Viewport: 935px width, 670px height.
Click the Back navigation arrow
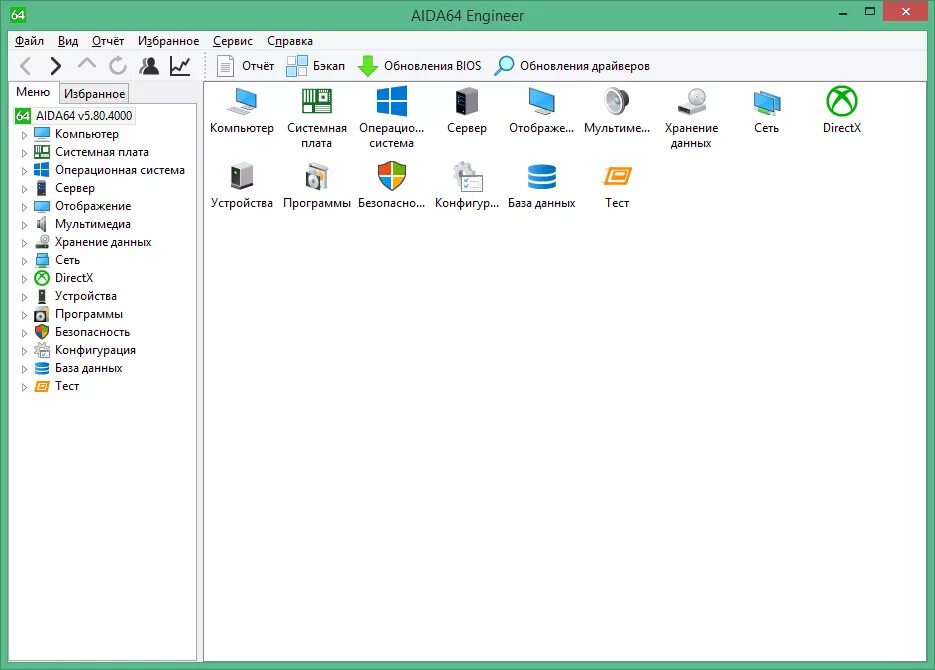(x=25, y=66)
